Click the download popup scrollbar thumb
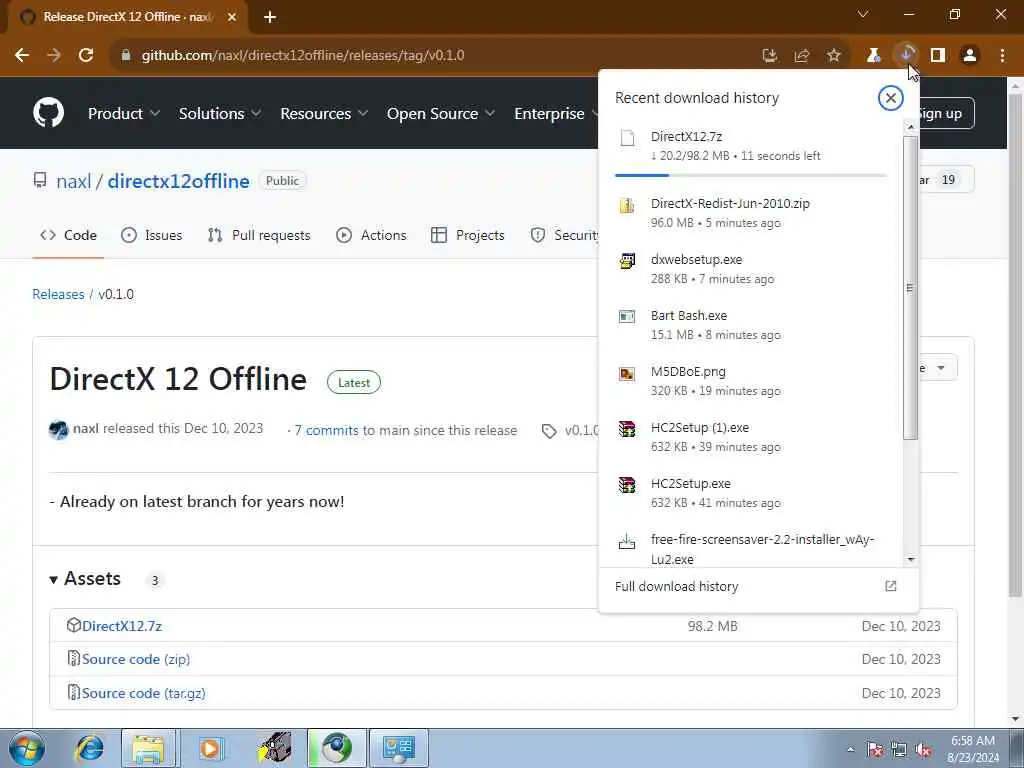This screenshot has height=768, width=1024. click(x=910, y=287)
